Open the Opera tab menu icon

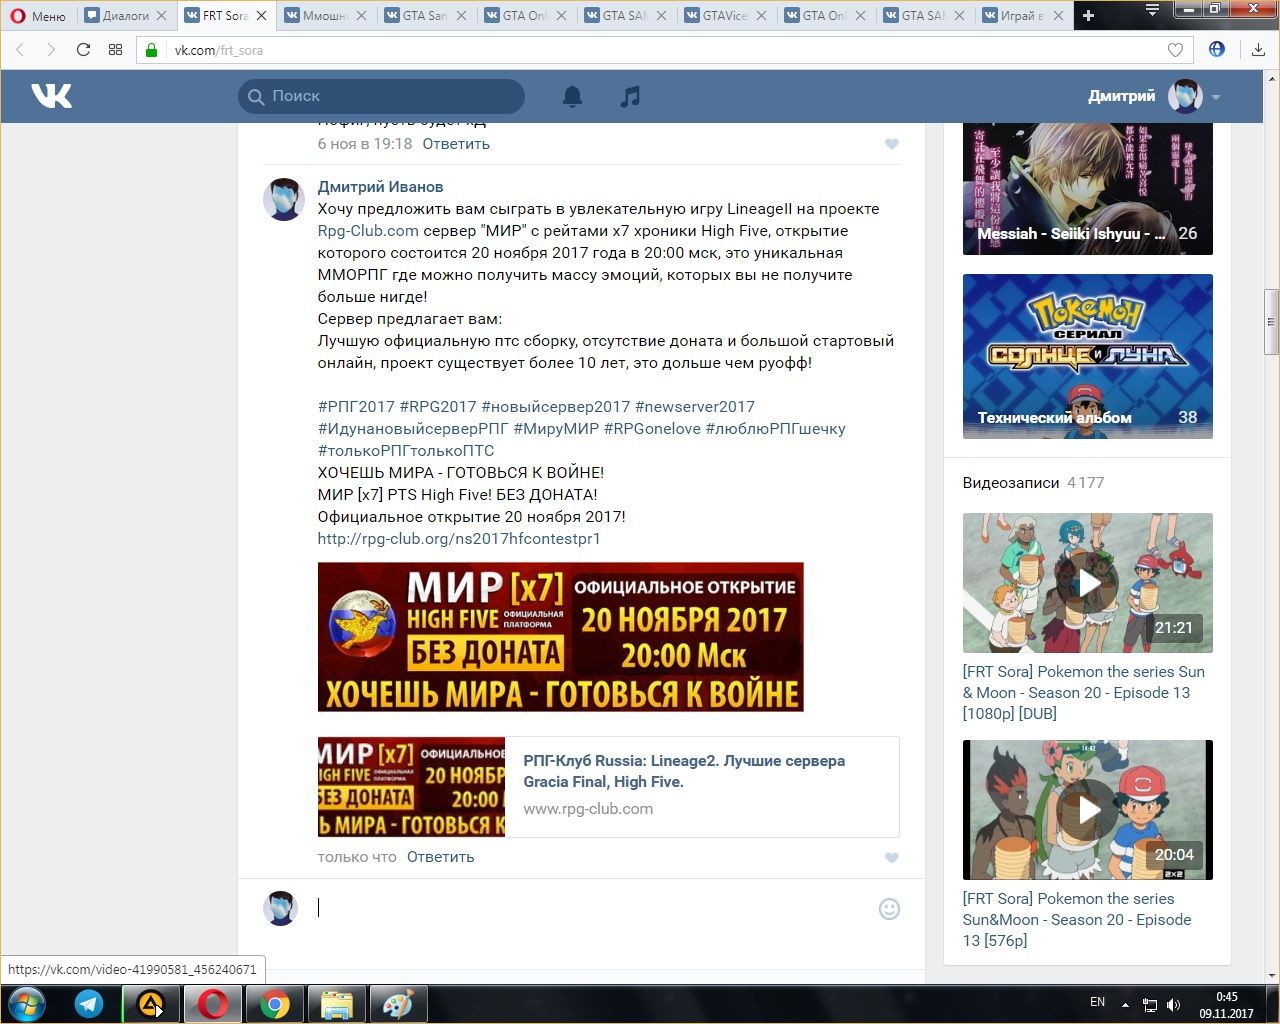1152,10
